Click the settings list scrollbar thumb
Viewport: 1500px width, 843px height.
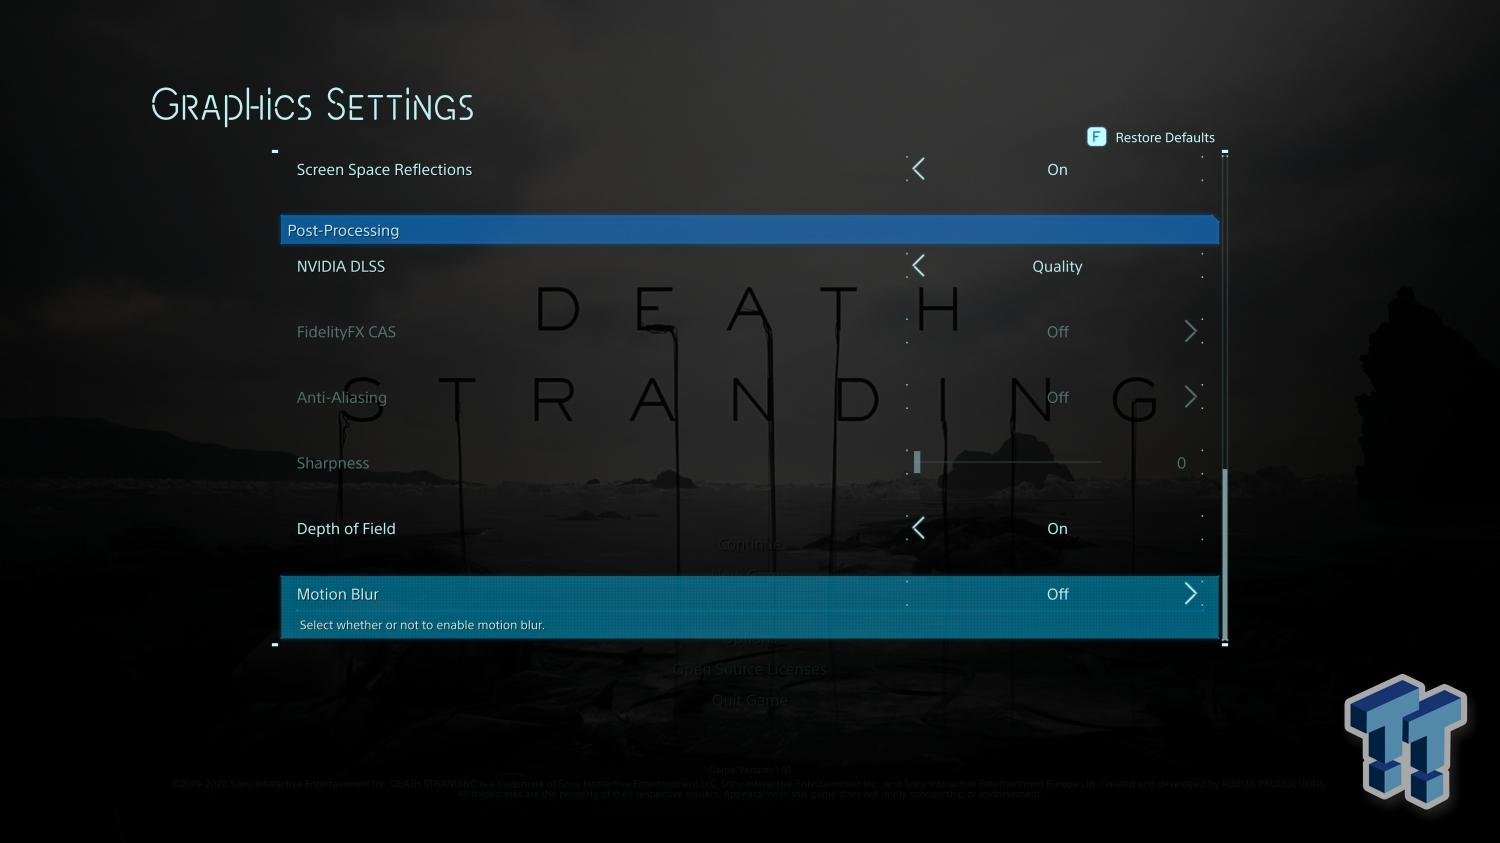coord(1225,554)
